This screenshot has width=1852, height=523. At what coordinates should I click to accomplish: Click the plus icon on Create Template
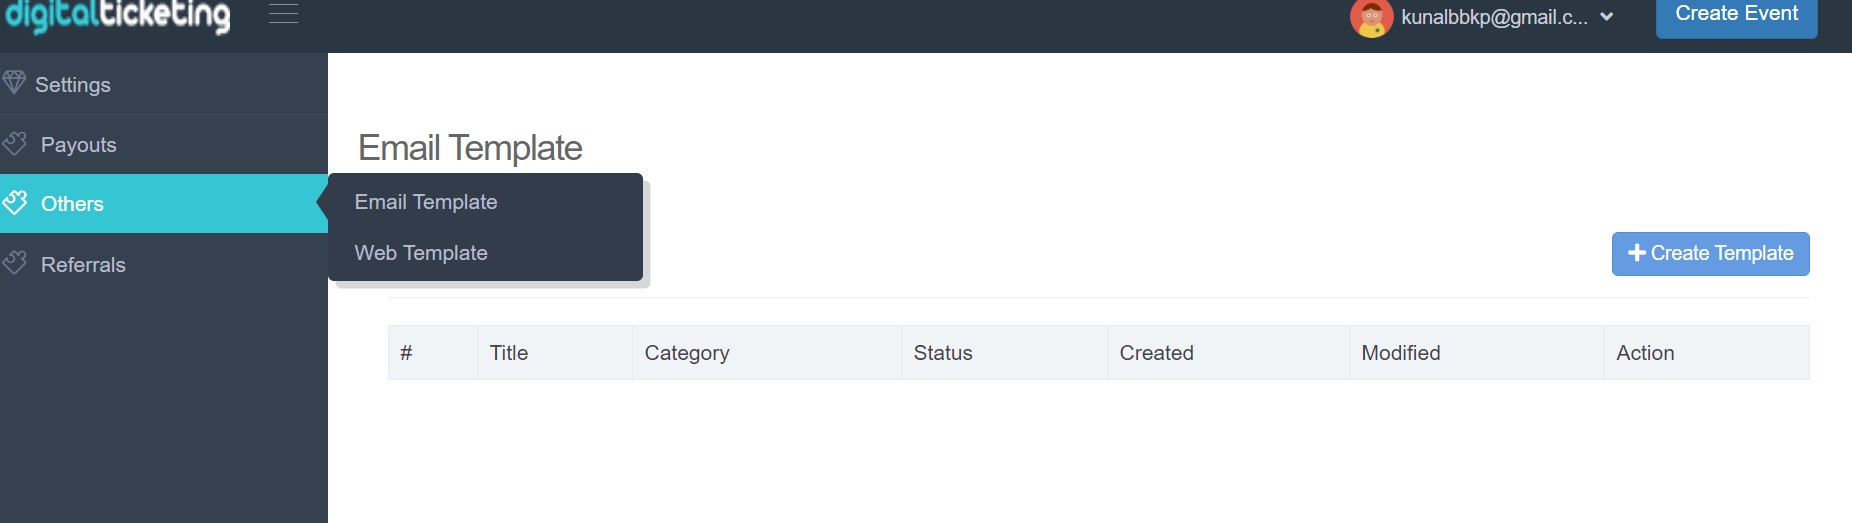(x=1637, y=253)
